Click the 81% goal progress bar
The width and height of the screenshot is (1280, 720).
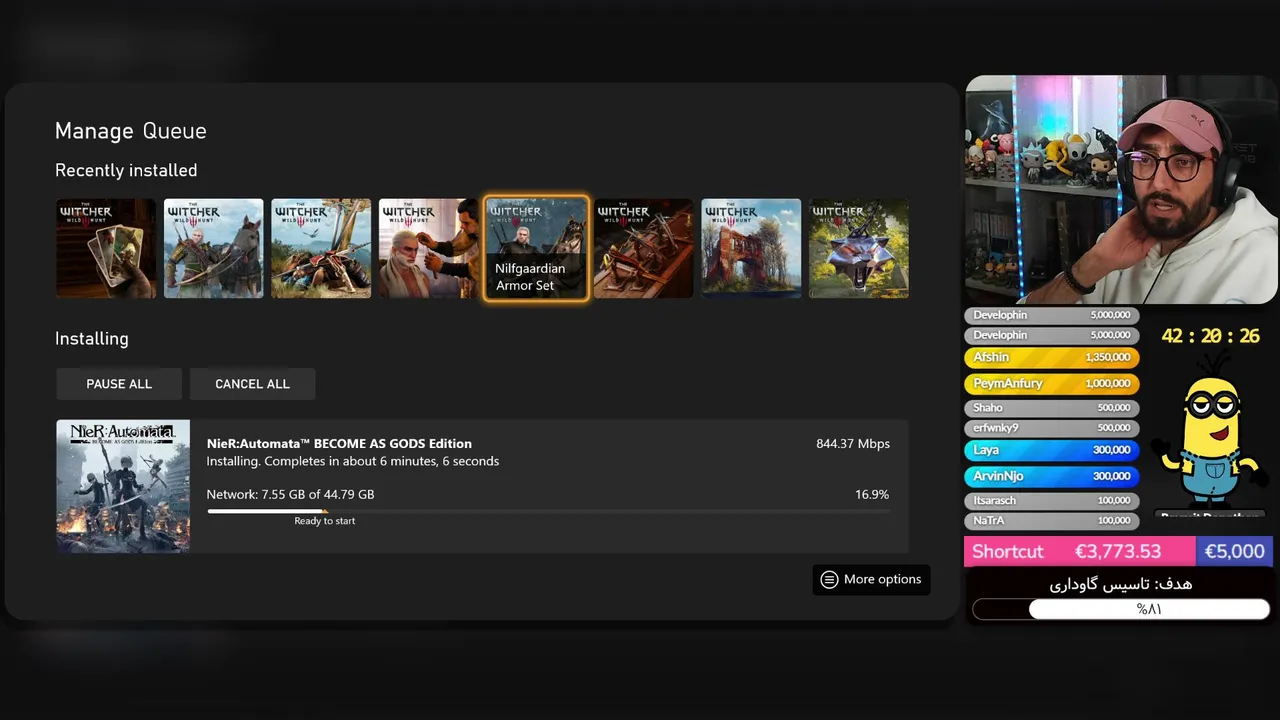coord(1121,609)
